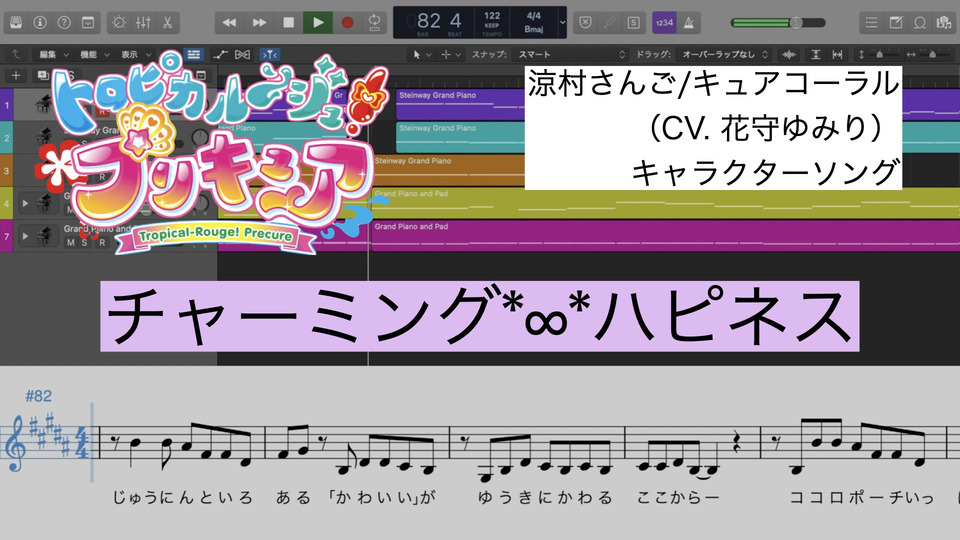Toggle waveform zoom button
Screen dimensions: 960x540
pyautogui.click(x=789, y=54)
